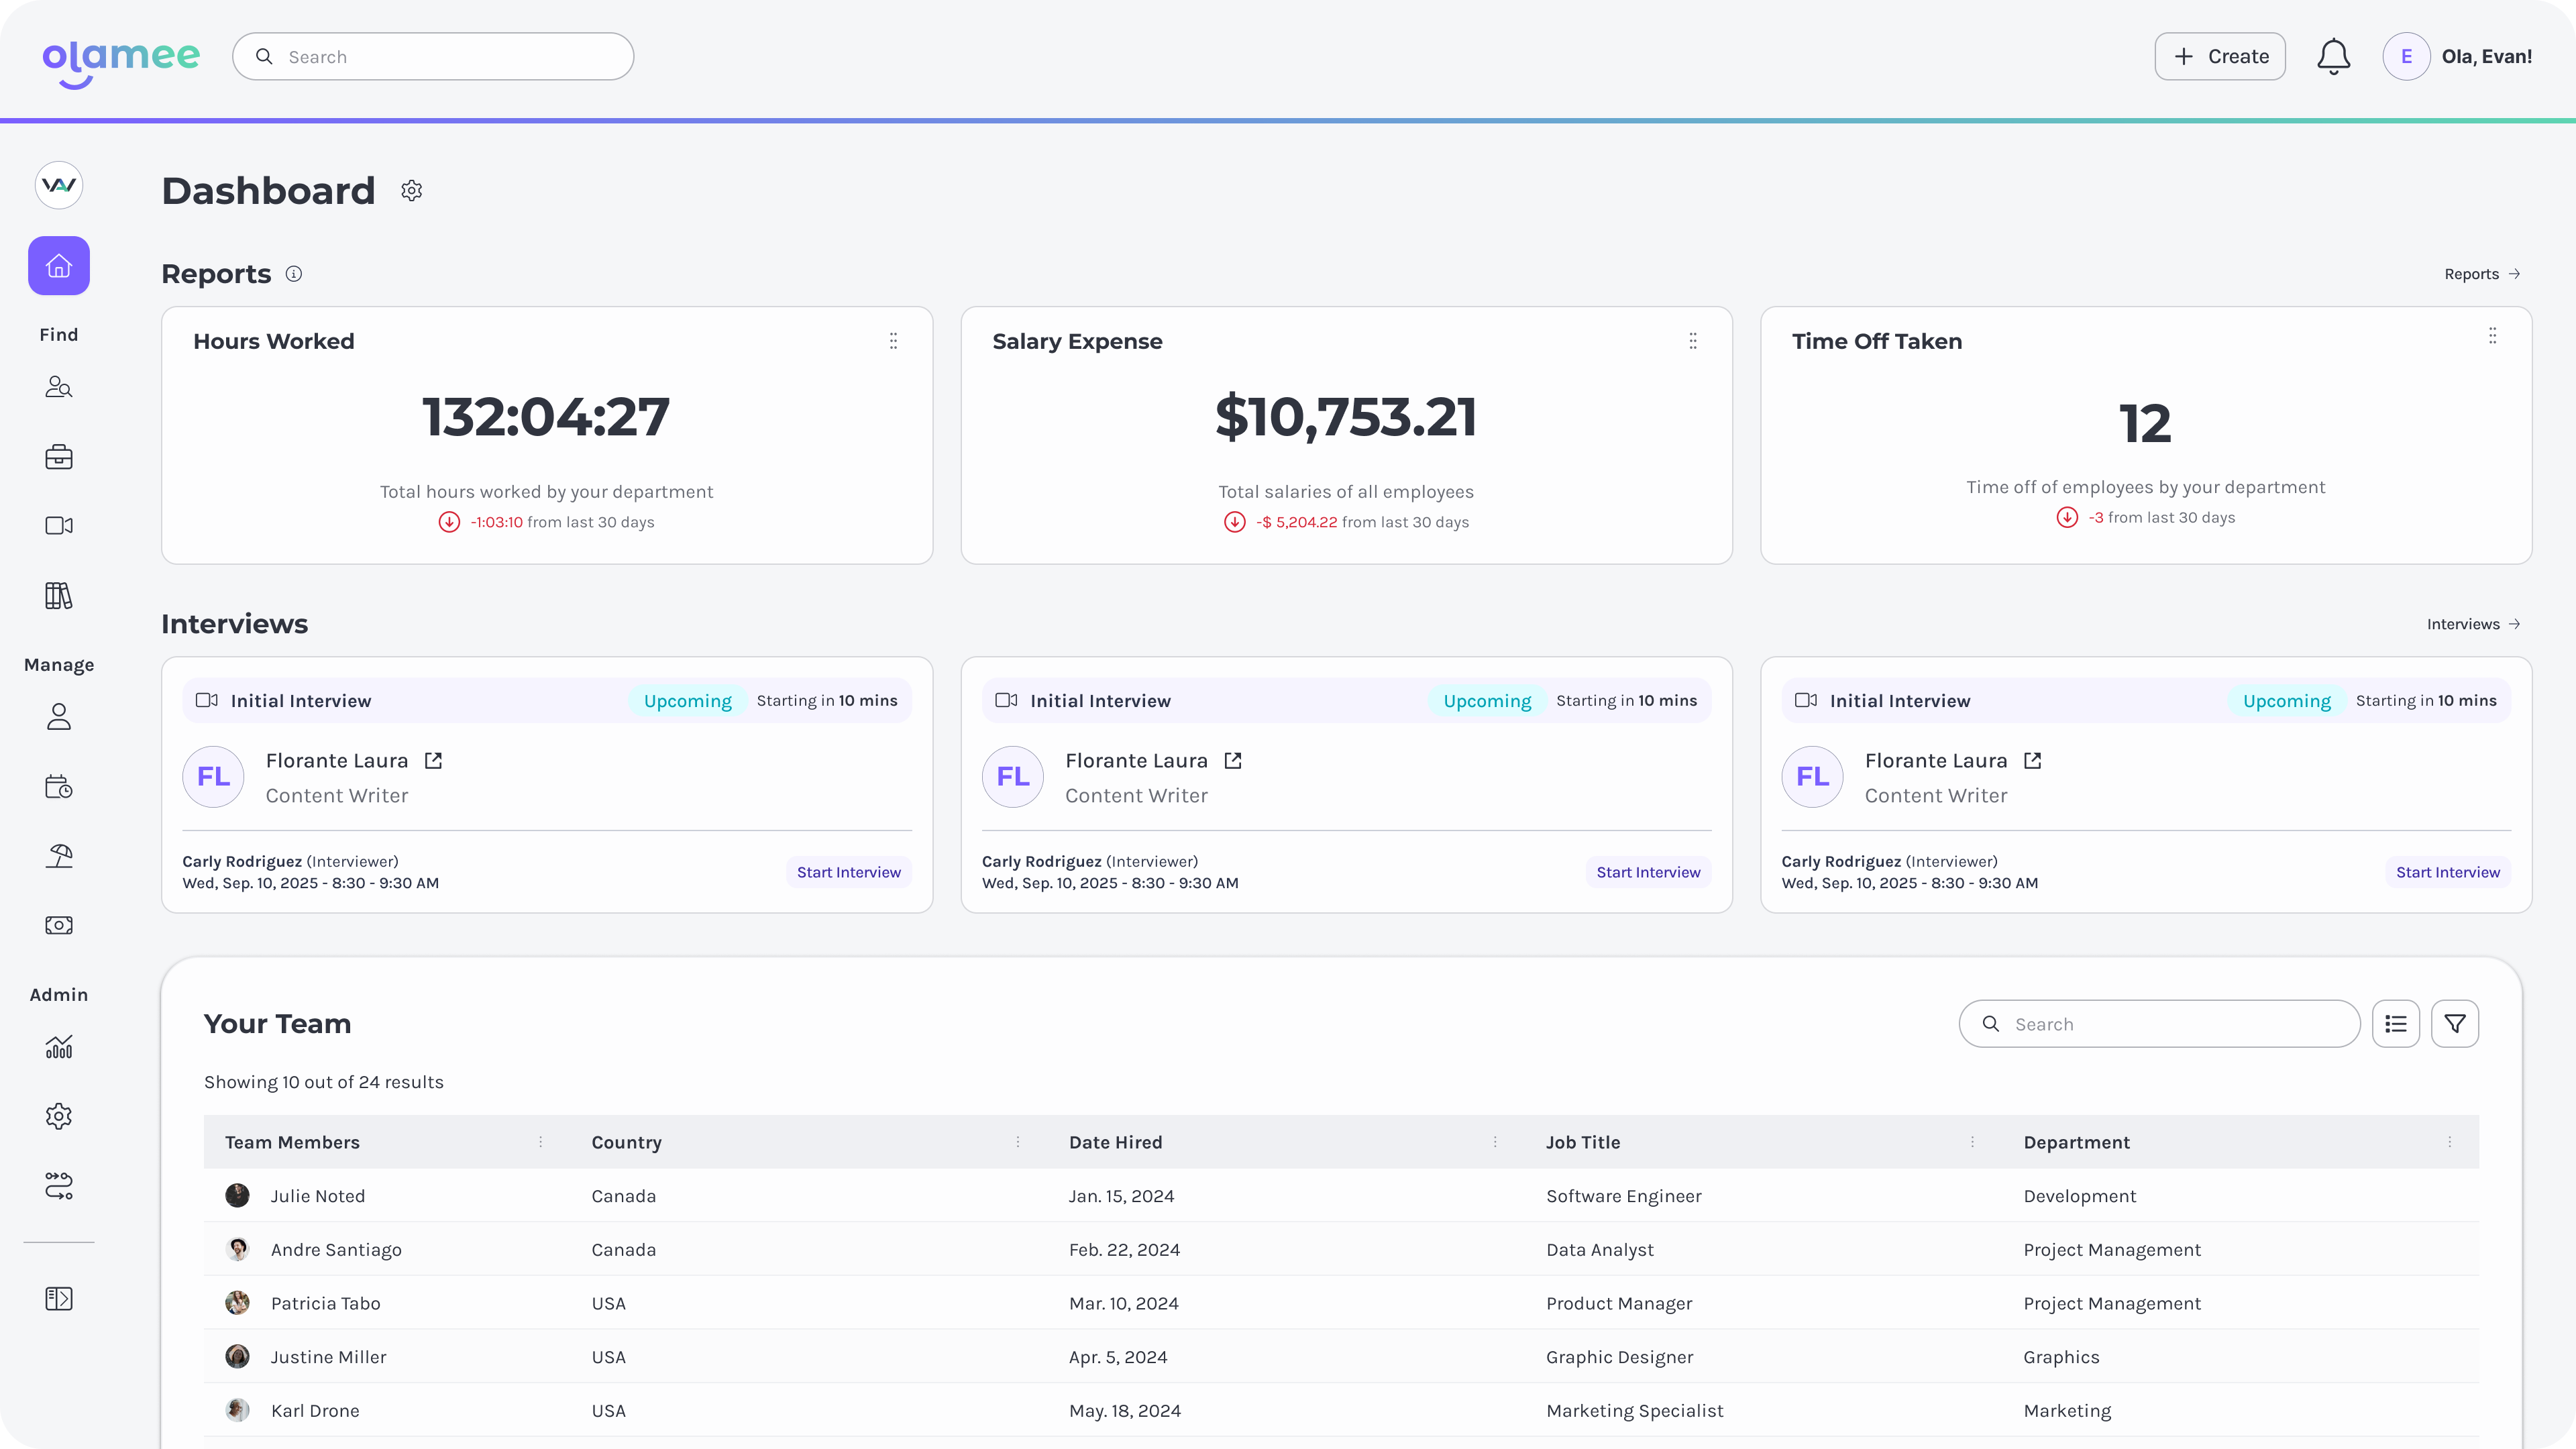
Task: Open the payroll money icon in sidebar
Action: (59, 925)
